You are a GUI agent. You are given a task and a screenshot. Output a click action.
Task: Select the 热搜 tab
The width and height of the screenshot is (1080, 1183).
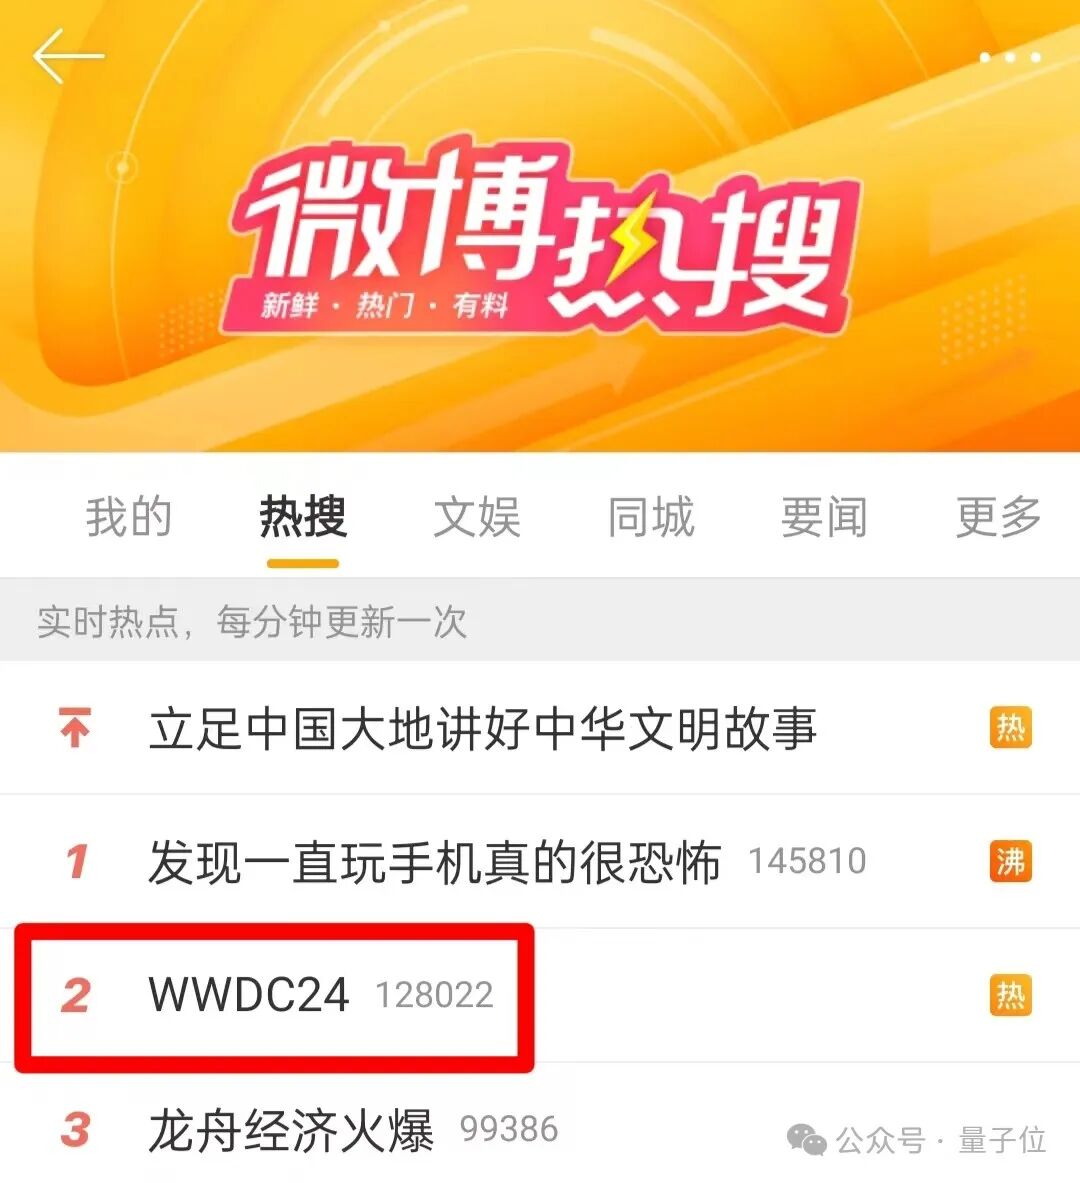[303, 518]
